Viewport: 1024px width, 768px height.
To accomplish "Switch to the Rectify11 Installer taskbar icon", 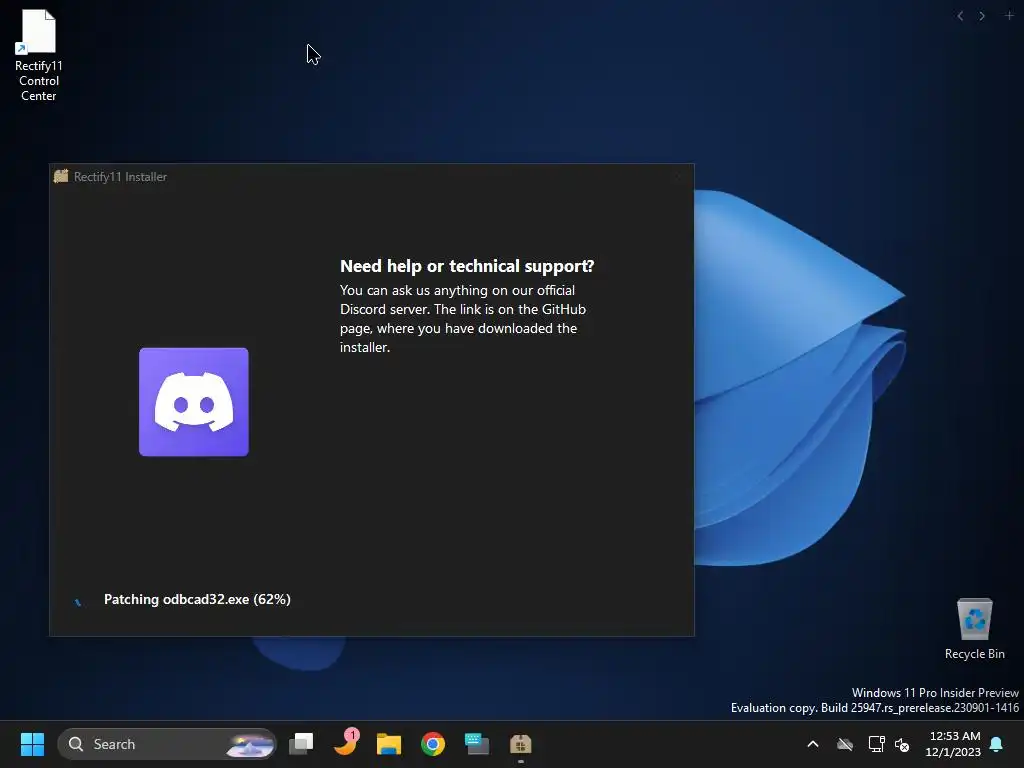I will (520, 744).
